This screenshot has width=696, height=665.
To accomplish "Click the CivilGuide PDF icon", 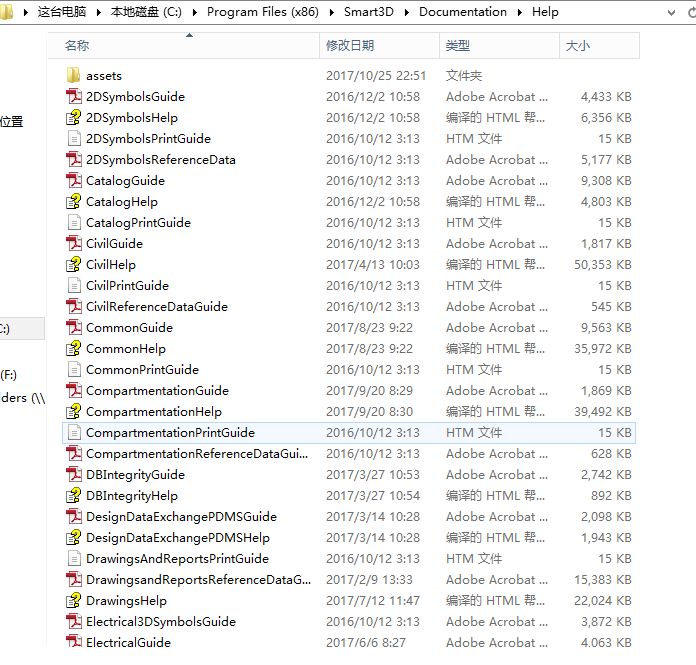I will (x=74, y=243).
